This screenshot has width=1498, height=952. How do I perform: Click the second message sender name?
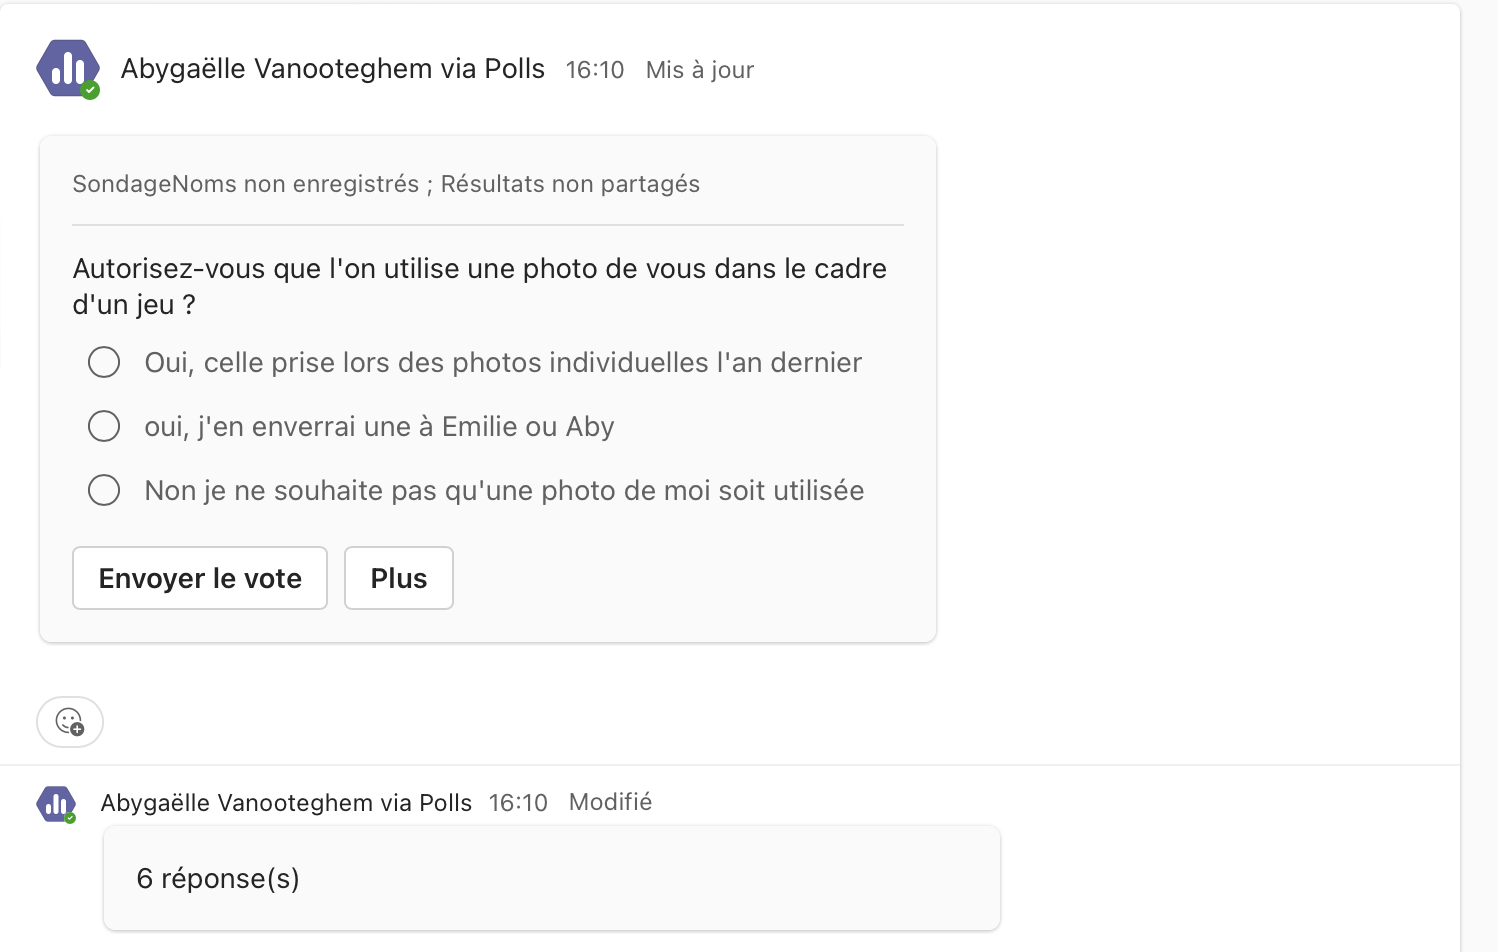tap(286, 803)
